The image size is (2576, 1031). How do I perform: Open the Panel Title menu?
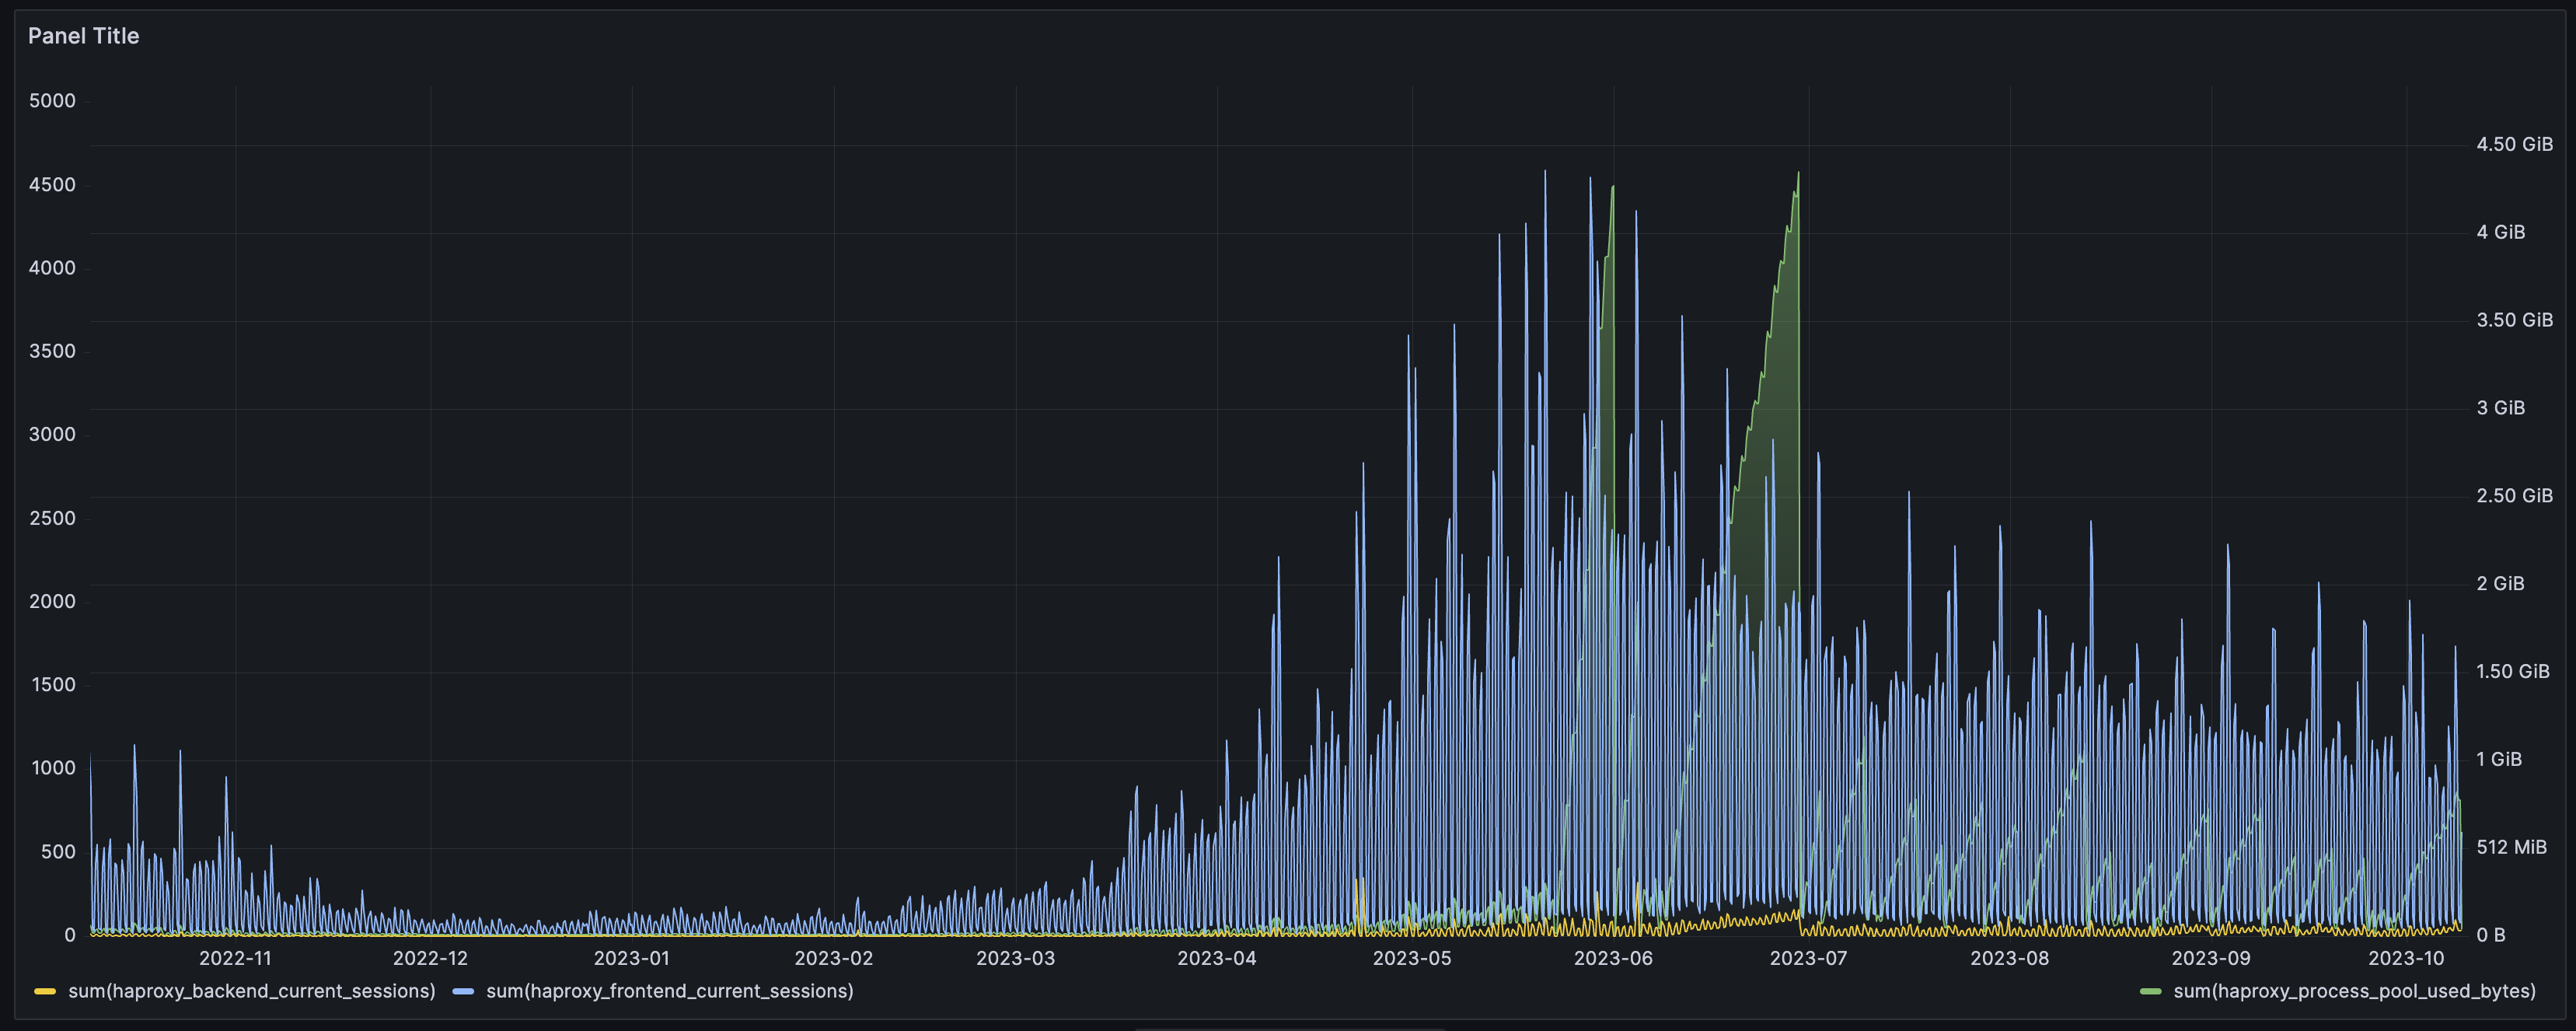[84, 36]
